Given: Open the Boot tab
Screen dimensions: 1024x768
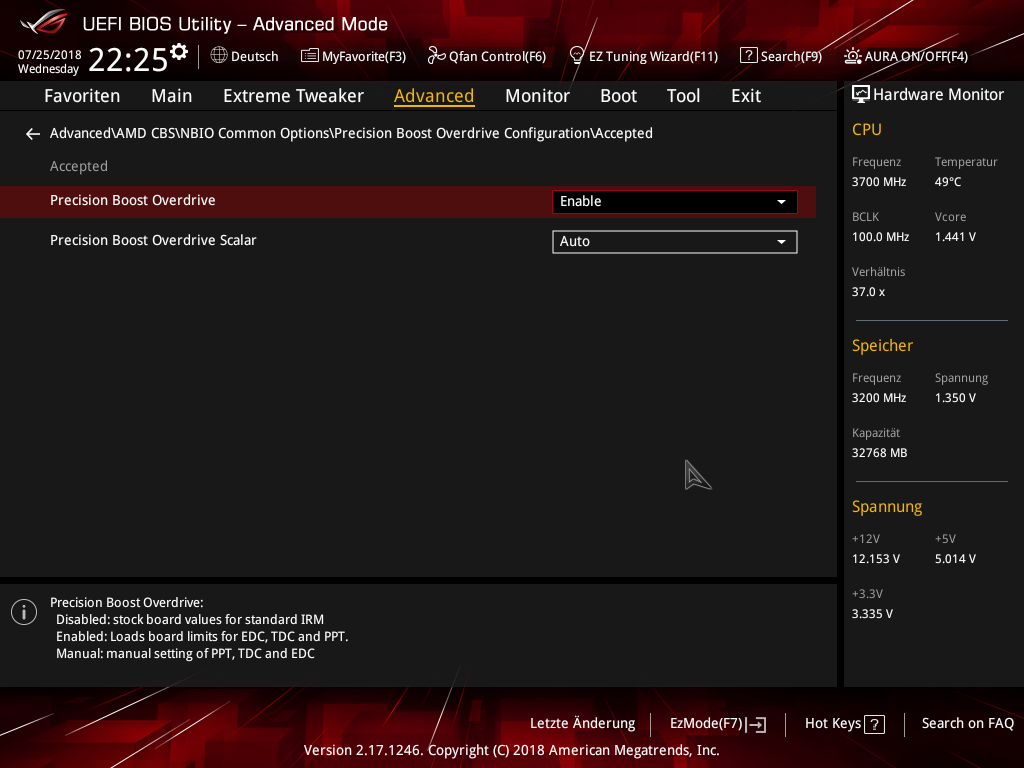Looking at the screenshot, I should [618, 96].
